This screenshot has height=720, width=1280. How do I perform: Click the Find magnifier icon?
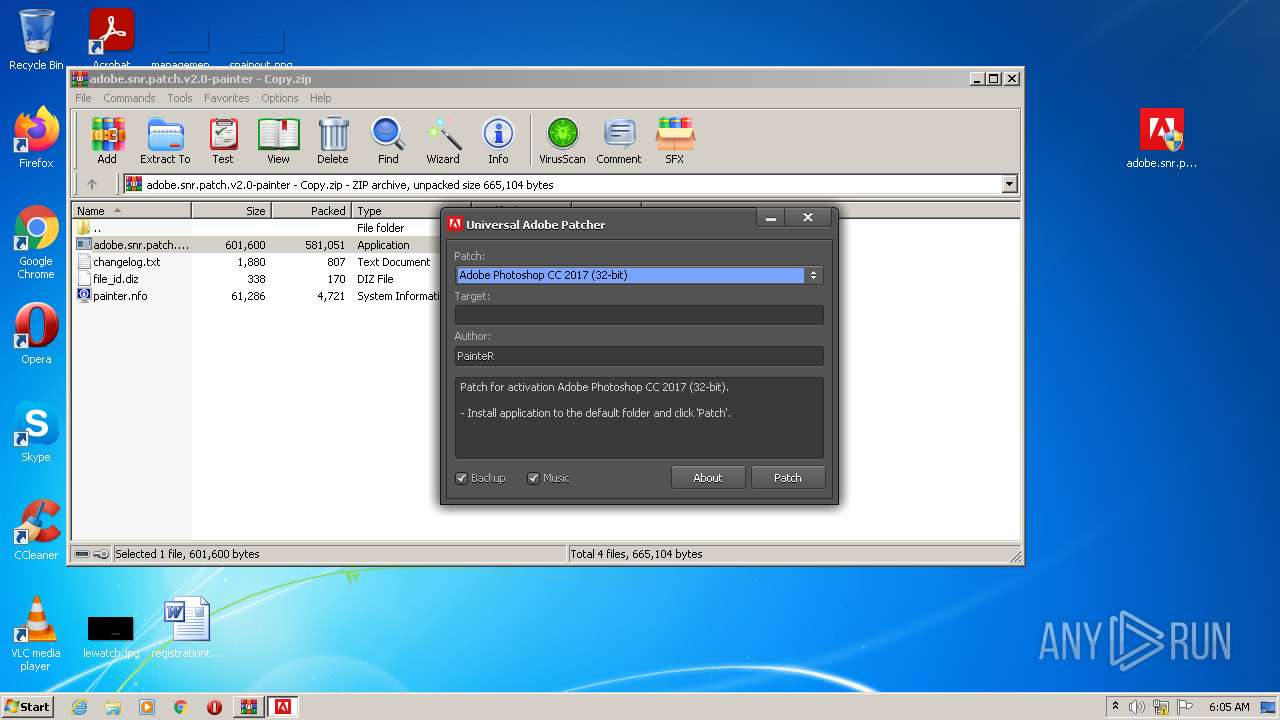click(388, 140)
